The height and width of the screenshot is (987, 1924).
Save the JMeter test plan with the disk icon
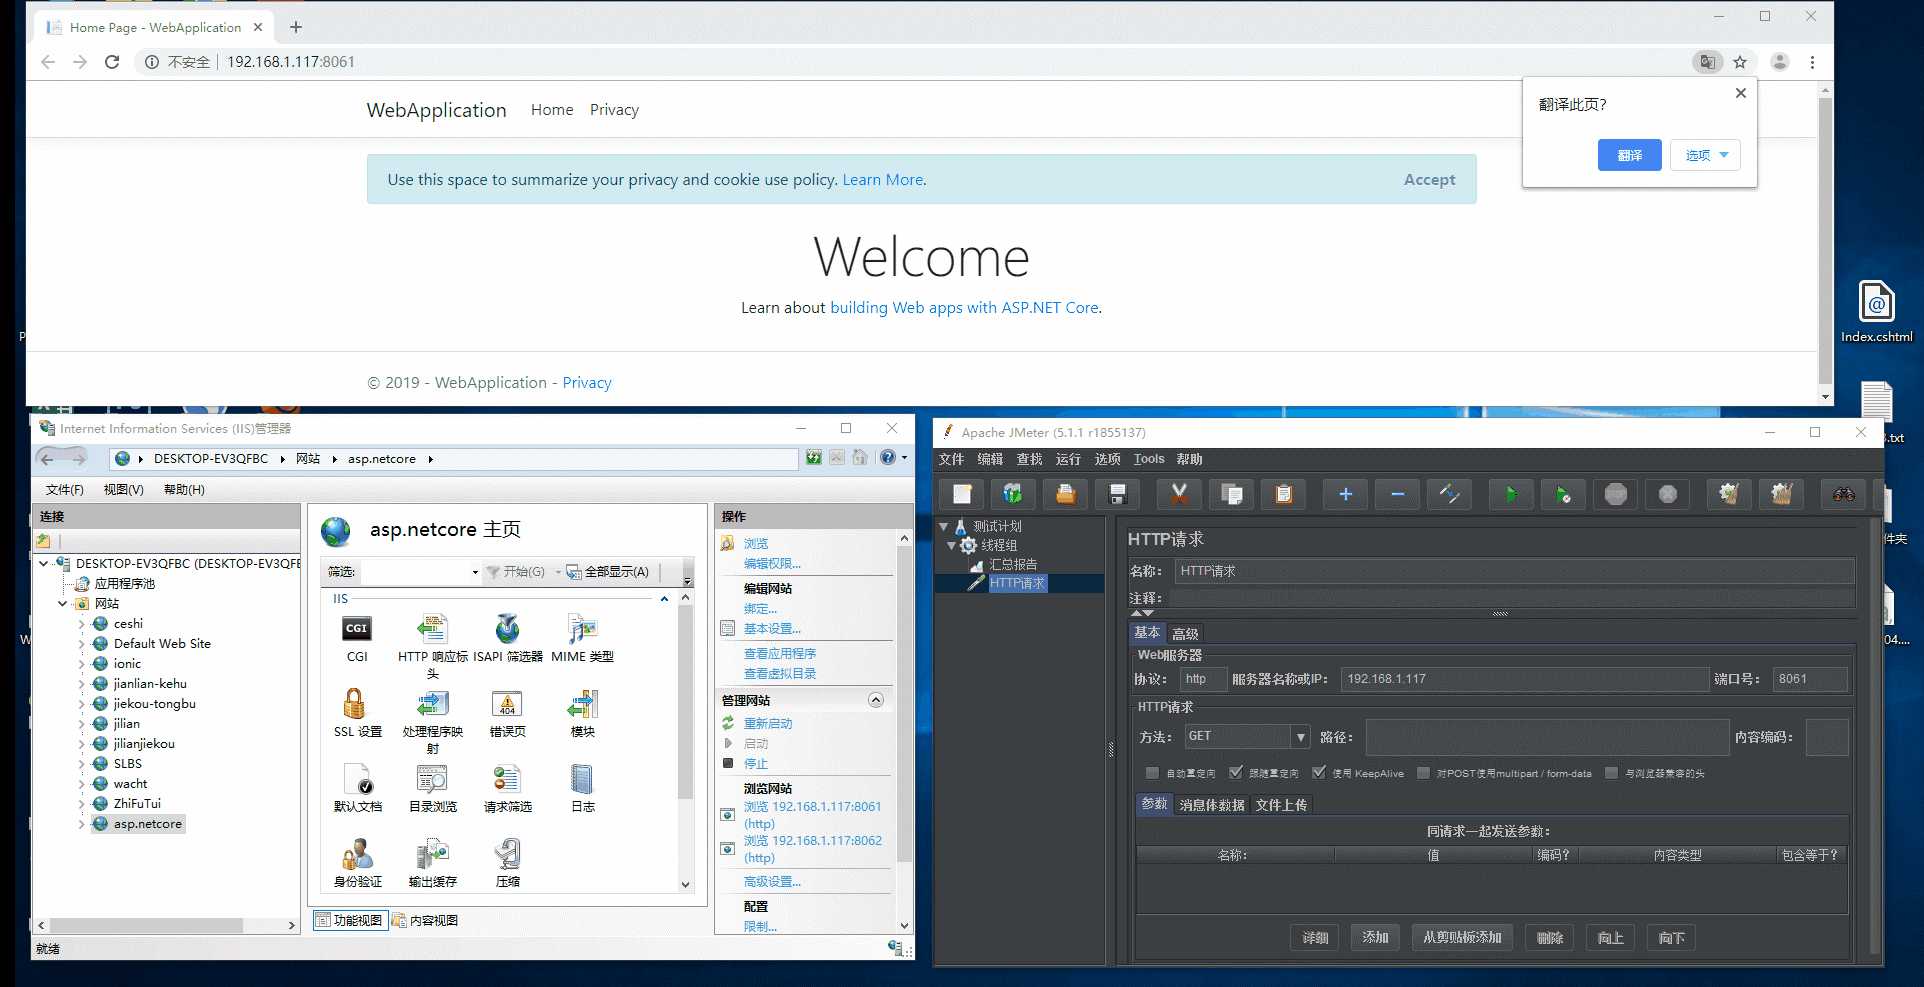click(1117, 494)
